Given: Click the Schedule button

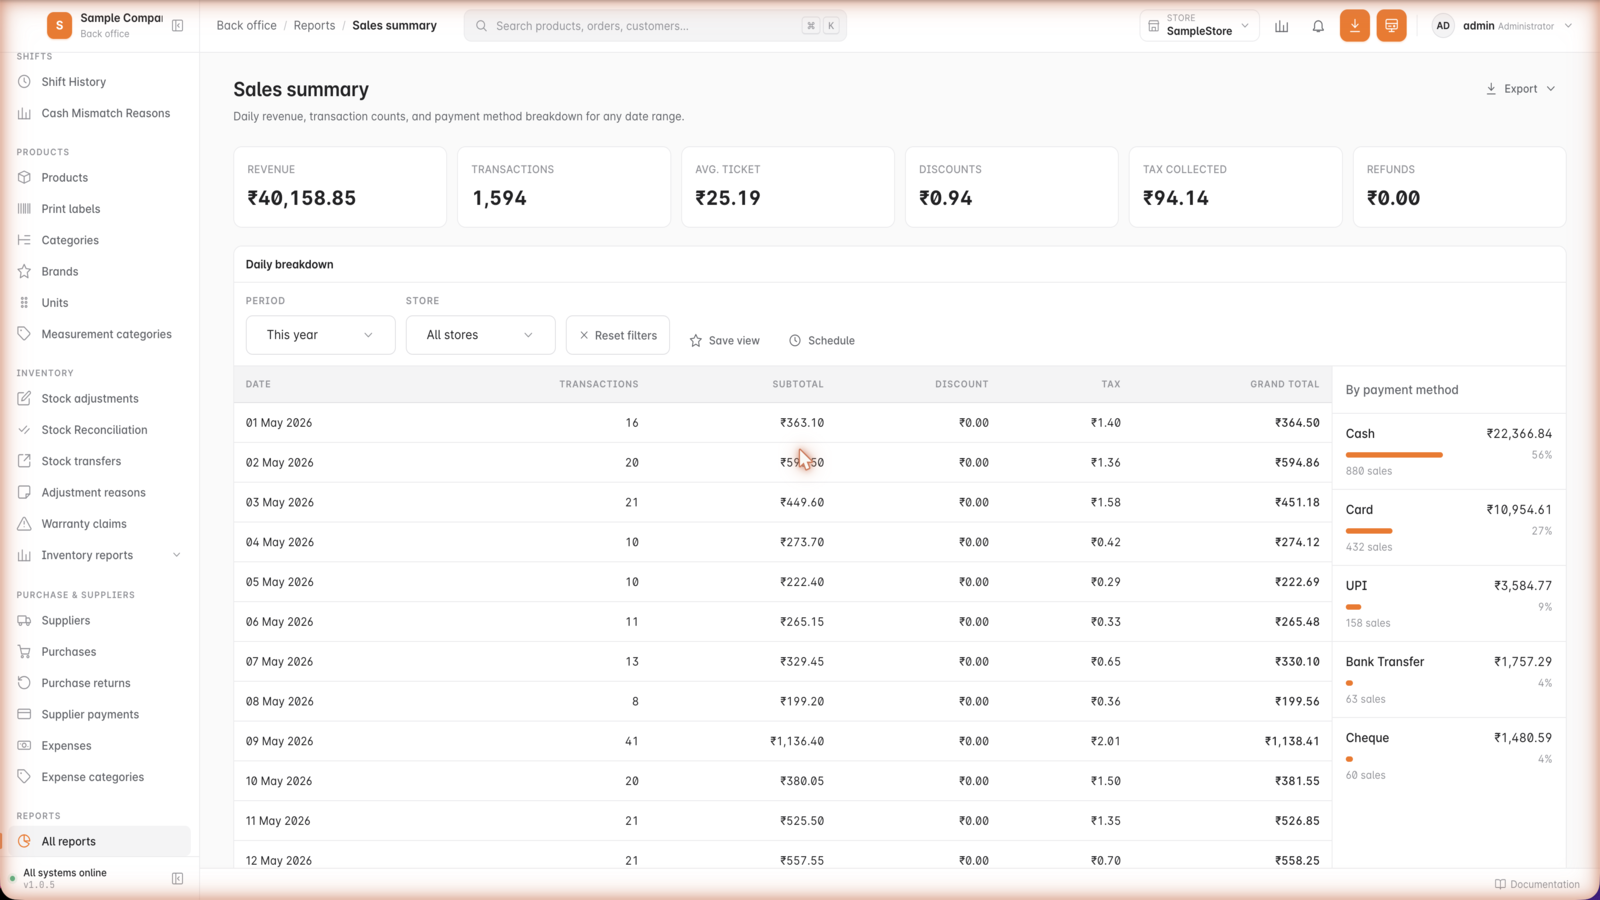Looking at the screenshot, I should coord(822,341).
